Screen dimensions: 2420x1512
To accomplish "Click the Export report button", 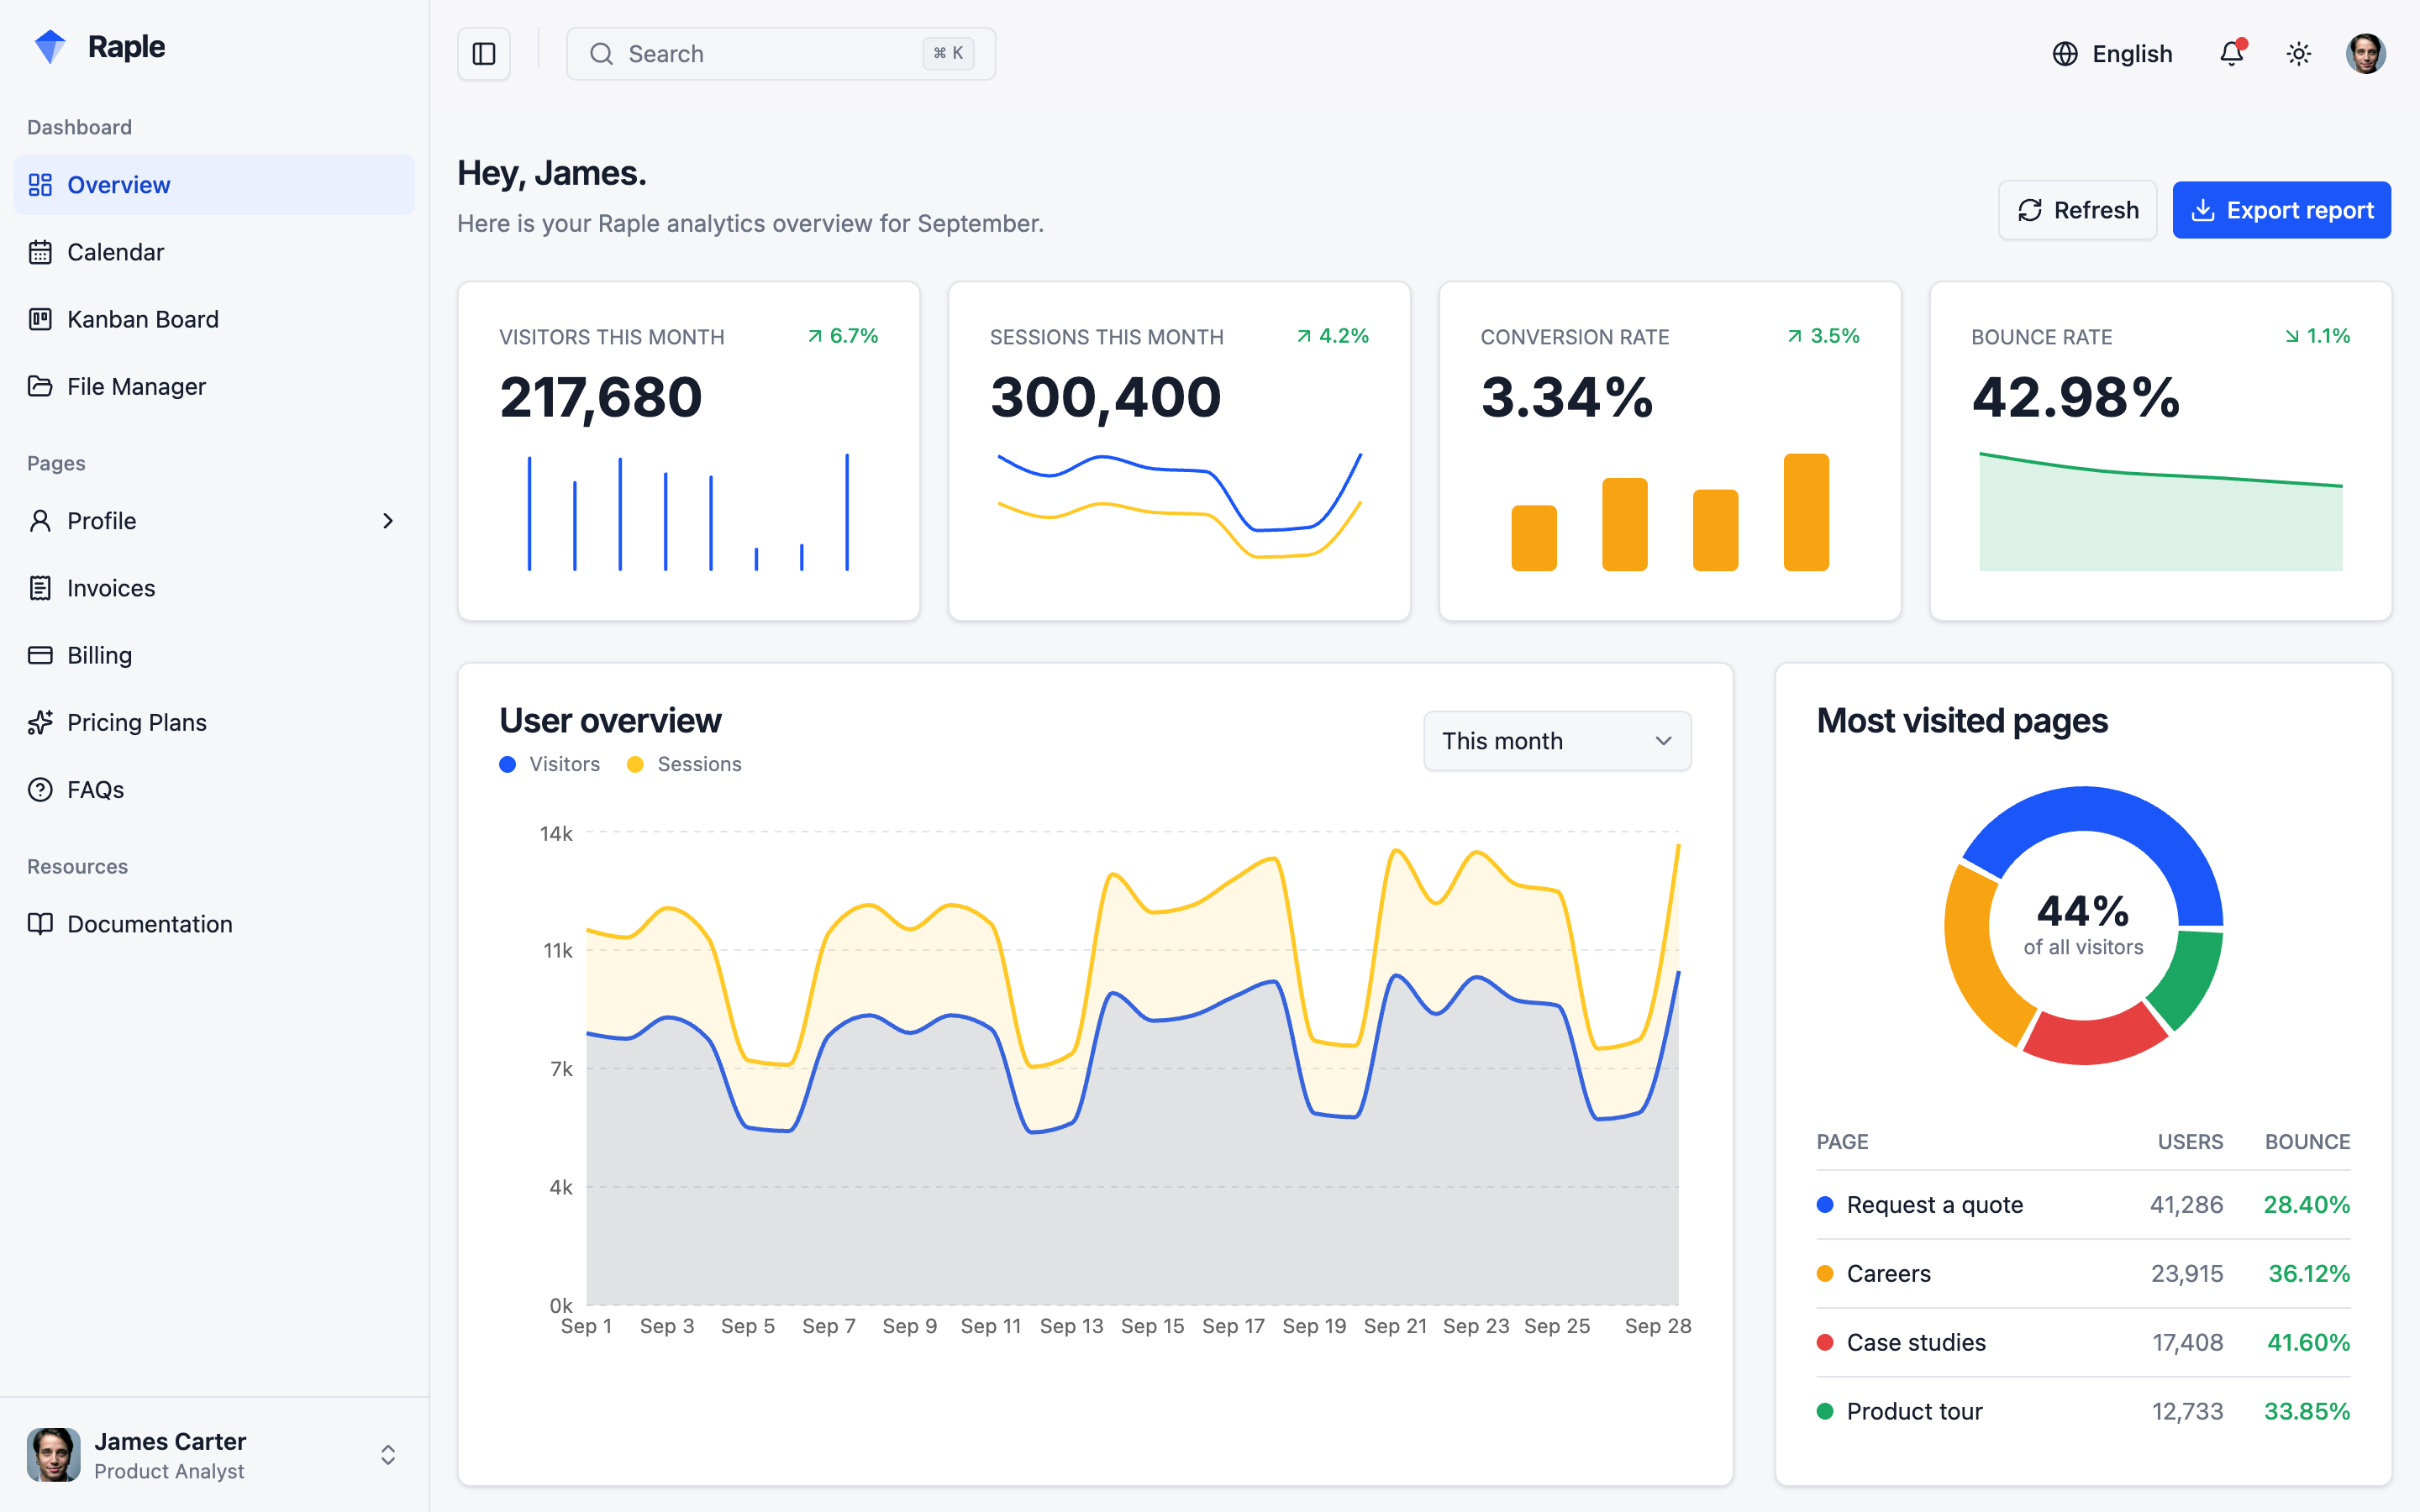I will 2281,210.
